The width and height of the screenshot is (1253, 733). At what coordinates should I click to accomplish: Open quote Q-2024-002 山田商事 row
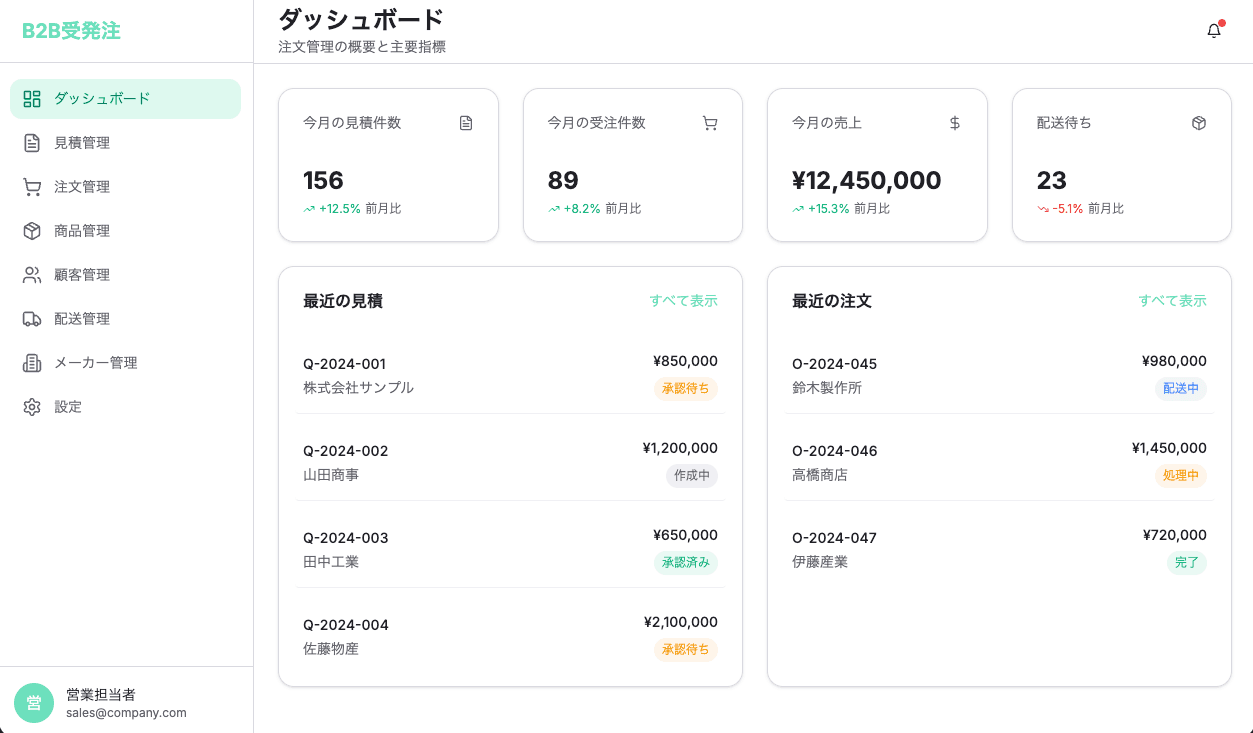point(510,462)
